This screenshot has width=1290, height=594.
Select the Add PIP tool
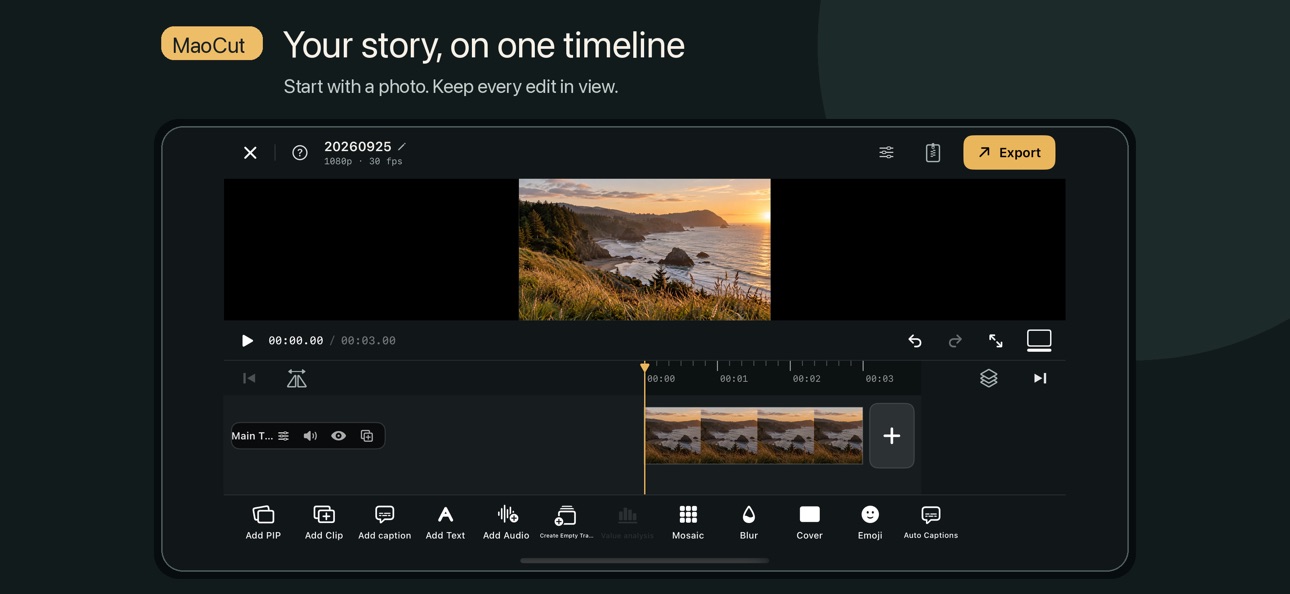263,522
